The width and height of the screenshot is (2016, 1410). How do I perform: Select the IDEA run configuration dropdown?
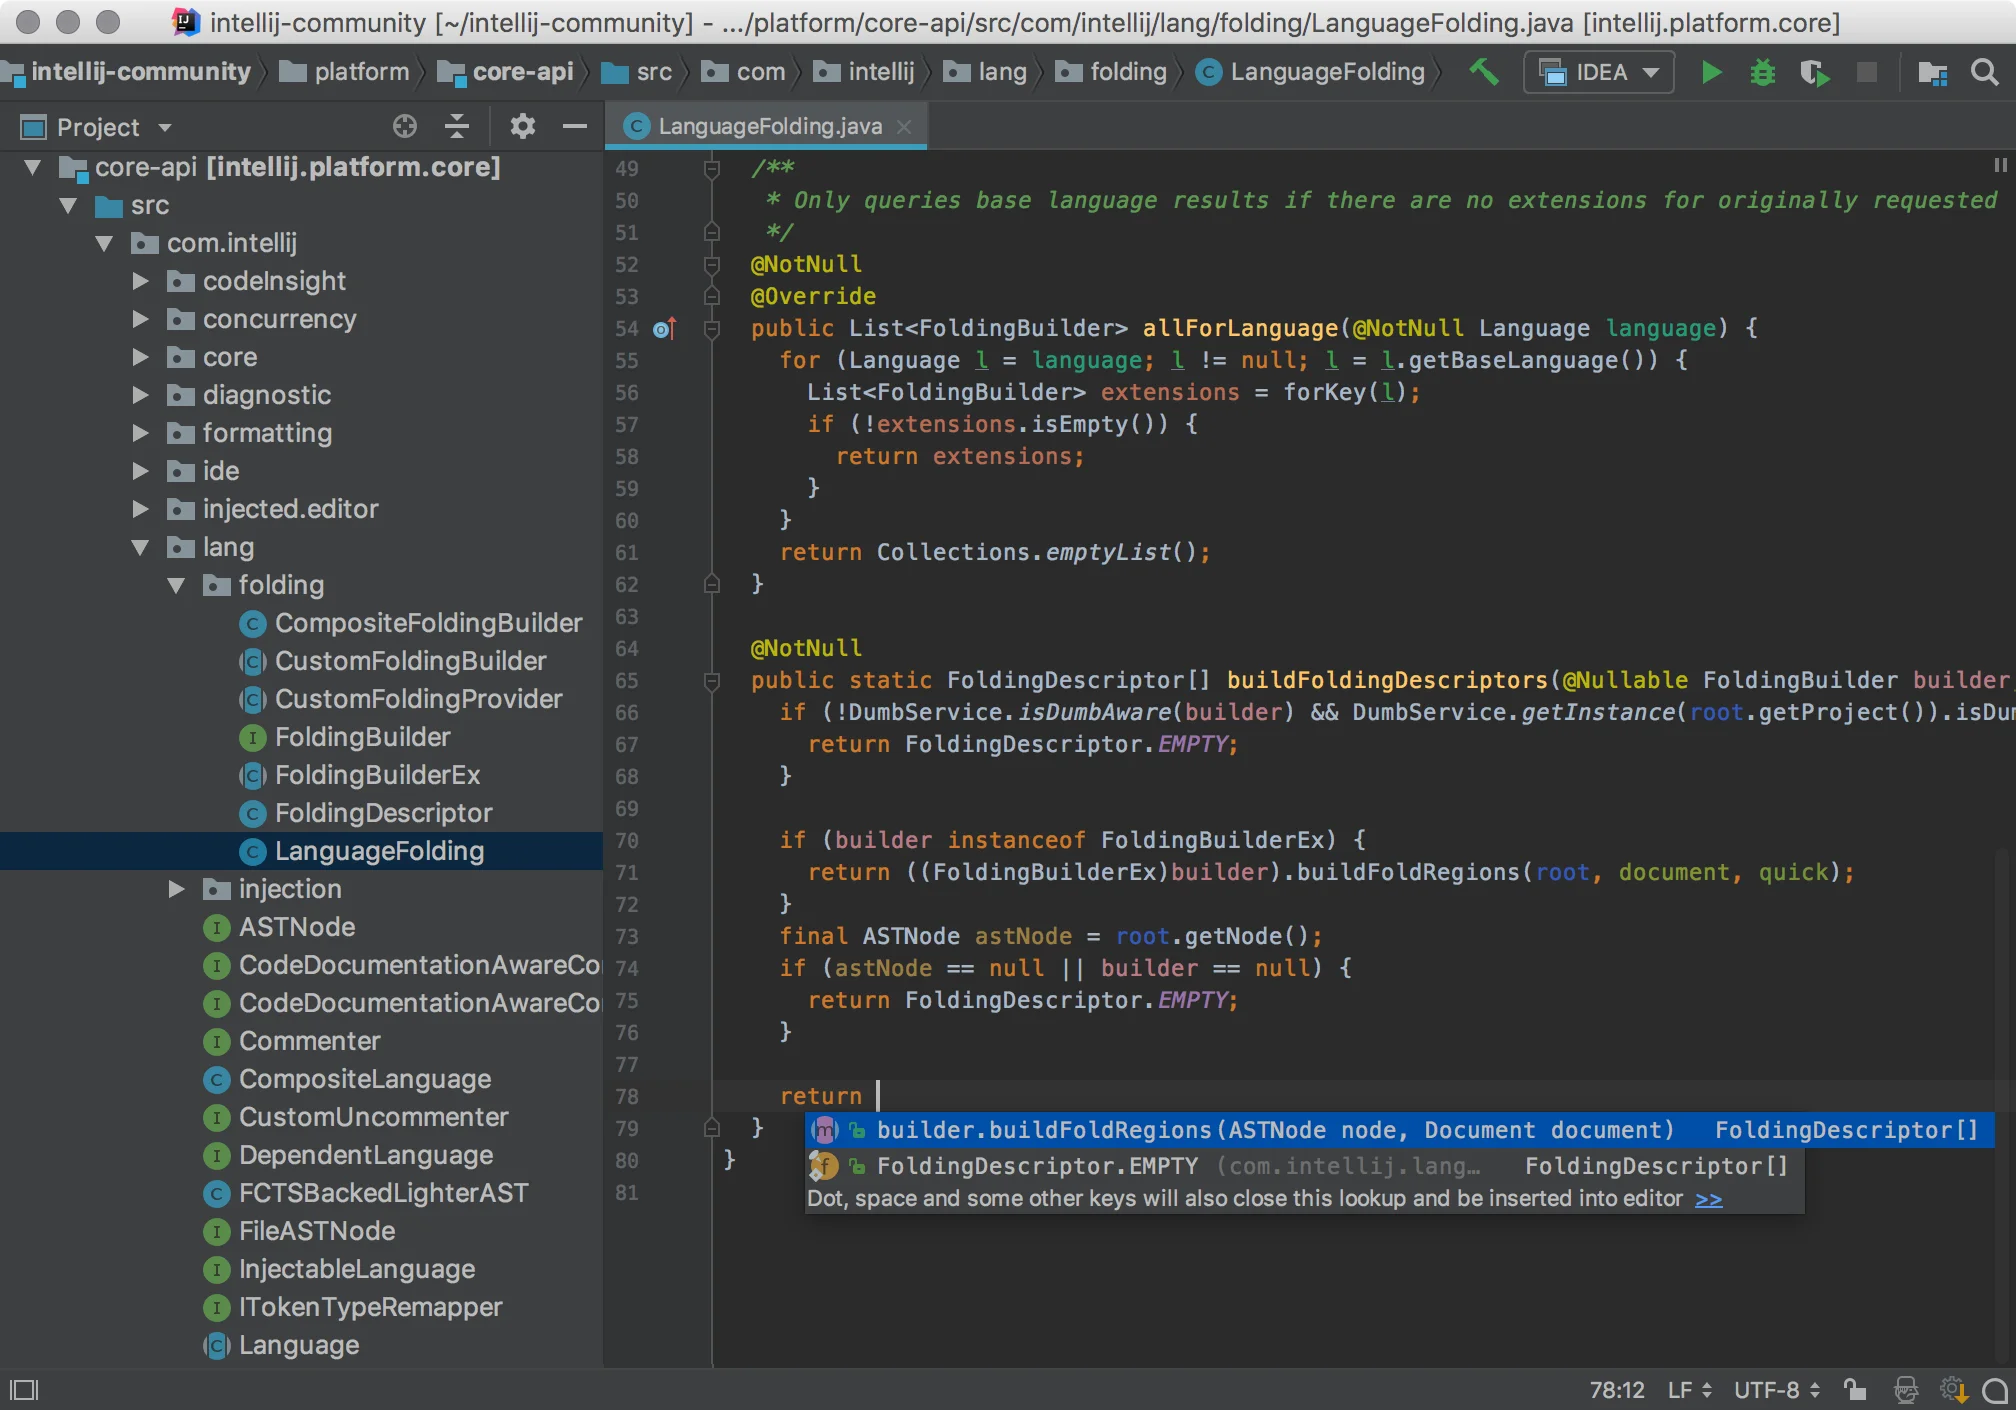1601,74
